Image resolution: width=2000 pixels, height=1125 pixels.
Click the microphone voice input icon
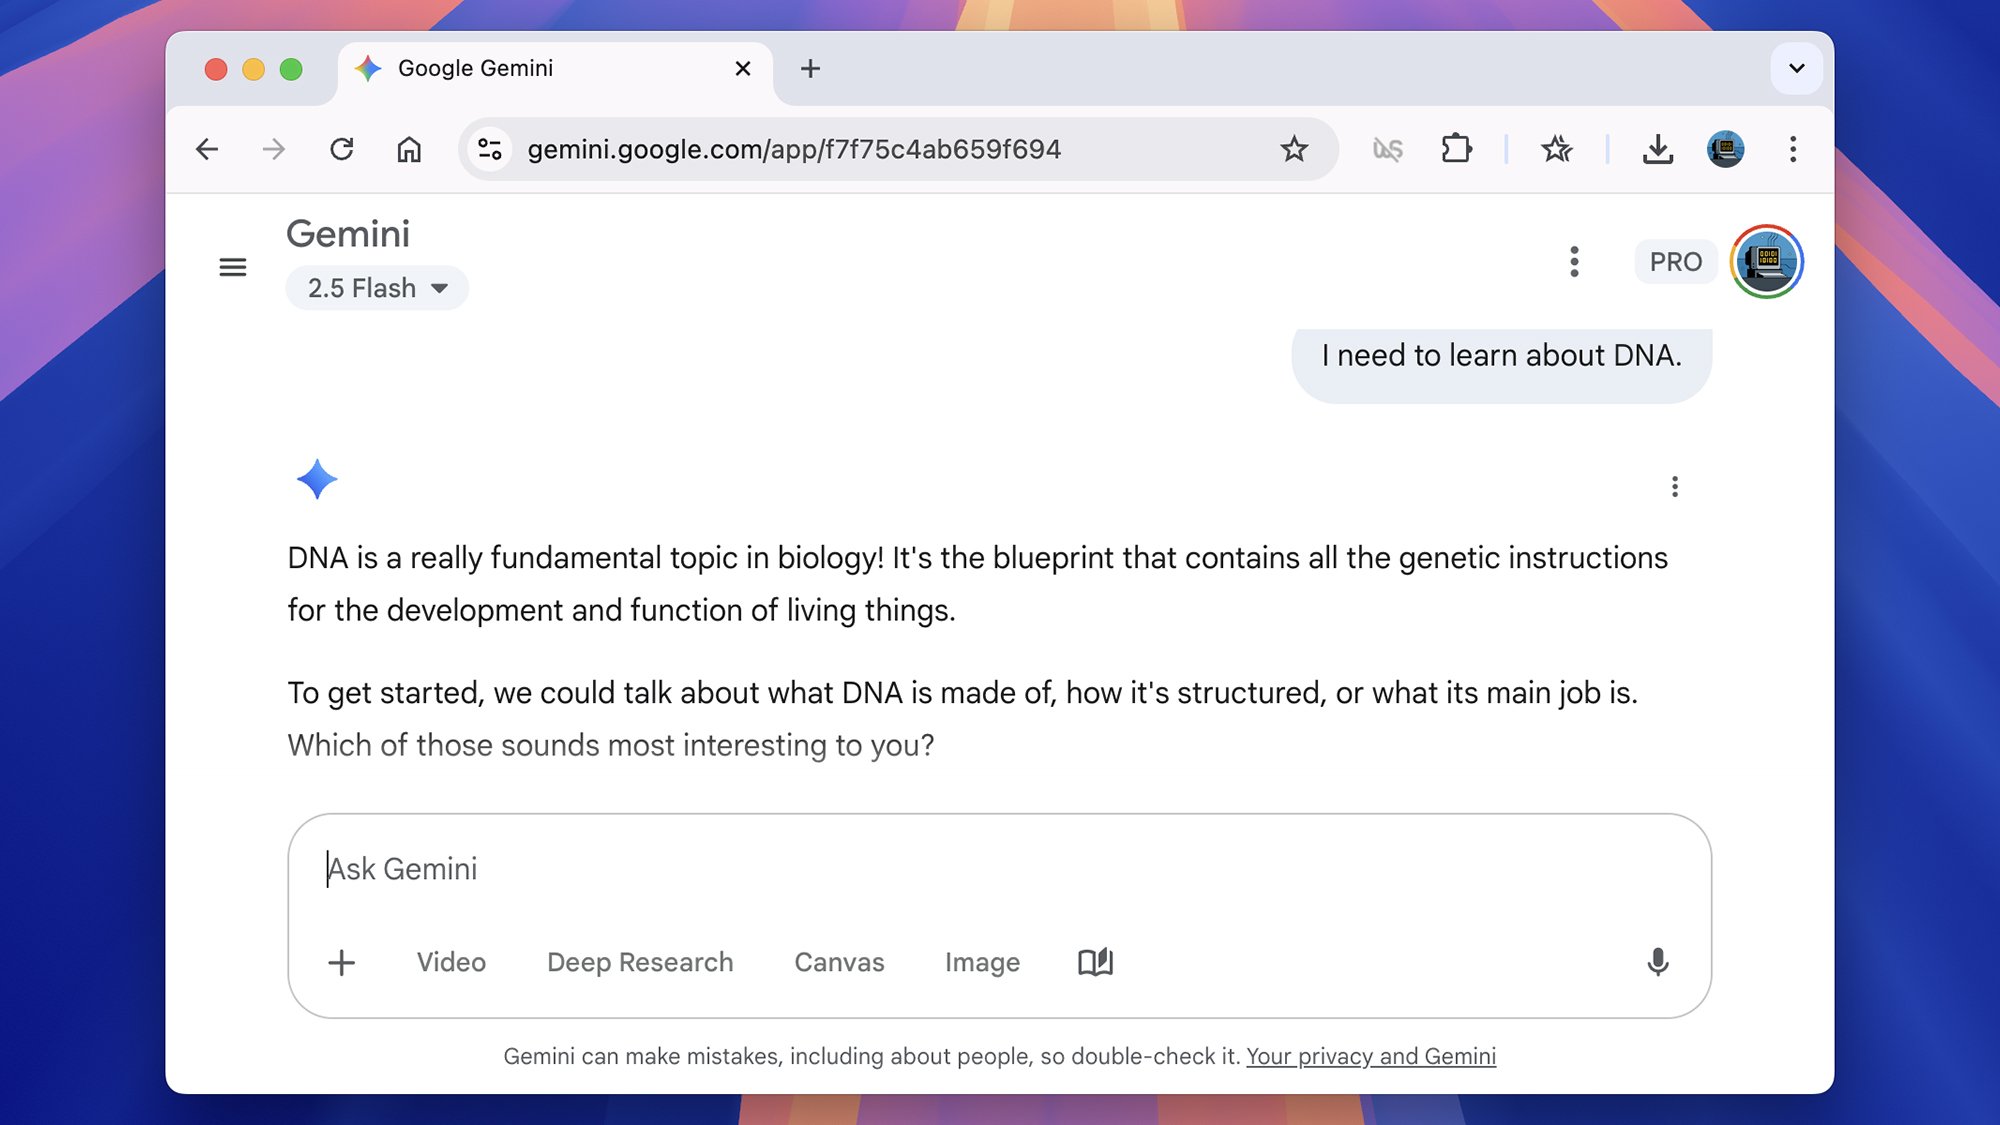coord(1657,962)
